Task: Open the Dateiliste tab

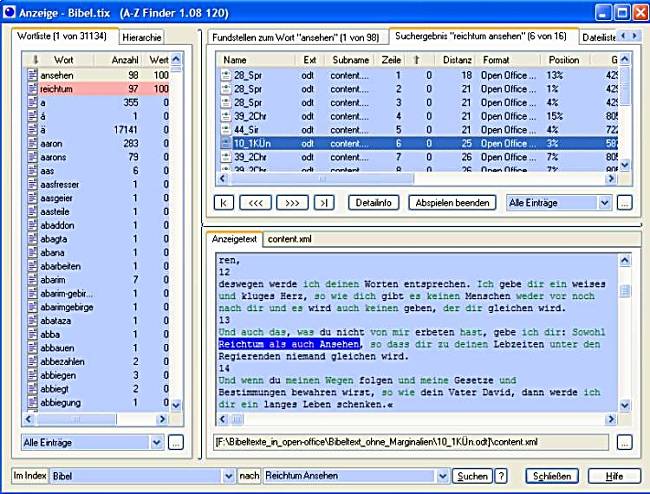Action: (x=599, y=37)
